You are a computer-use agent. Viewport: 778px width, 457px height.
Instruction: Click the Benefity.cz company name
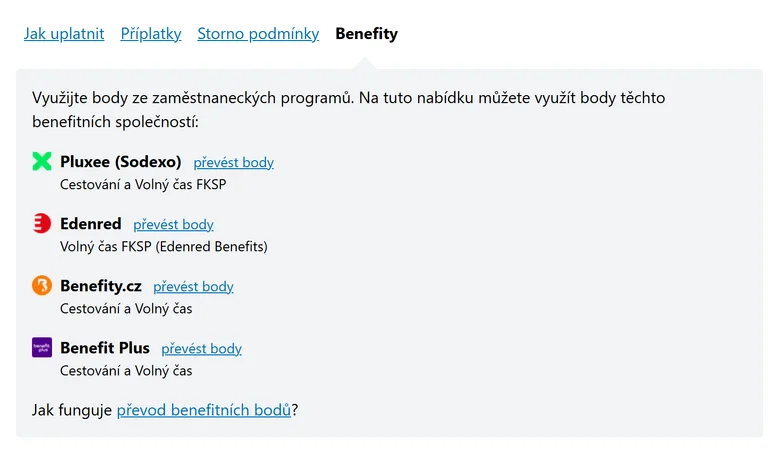click(100, 286)
